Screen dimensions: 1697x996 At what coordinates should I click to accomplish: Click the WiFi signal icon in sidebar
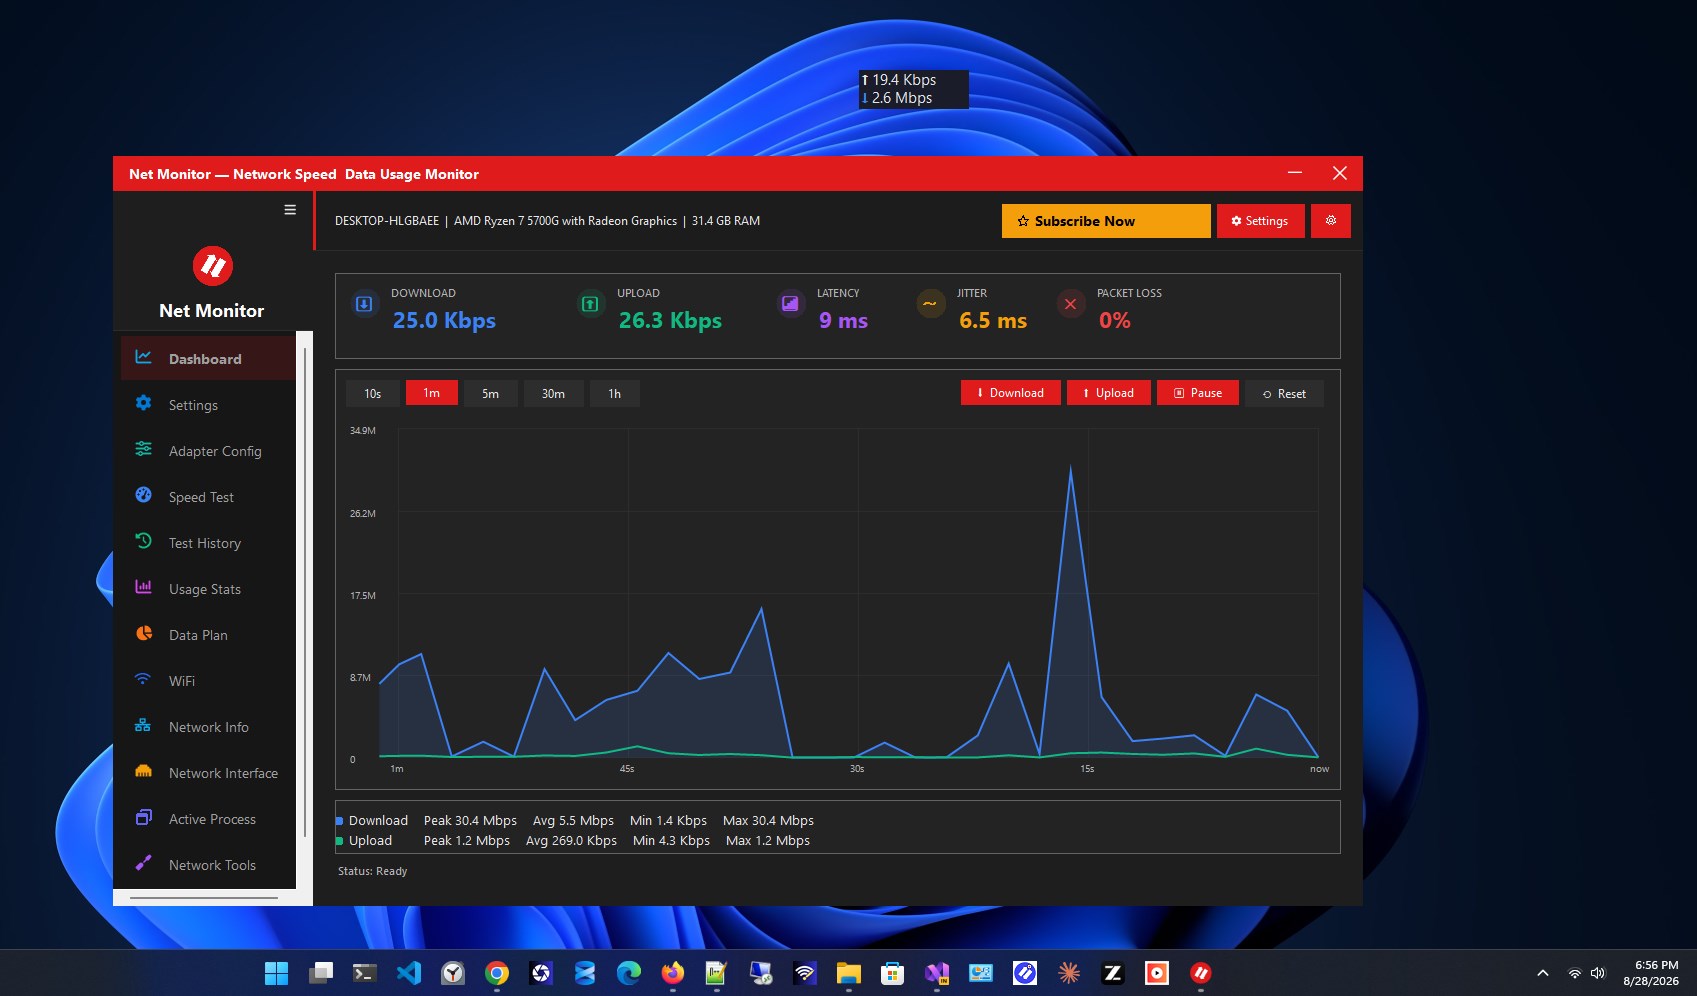143,679
